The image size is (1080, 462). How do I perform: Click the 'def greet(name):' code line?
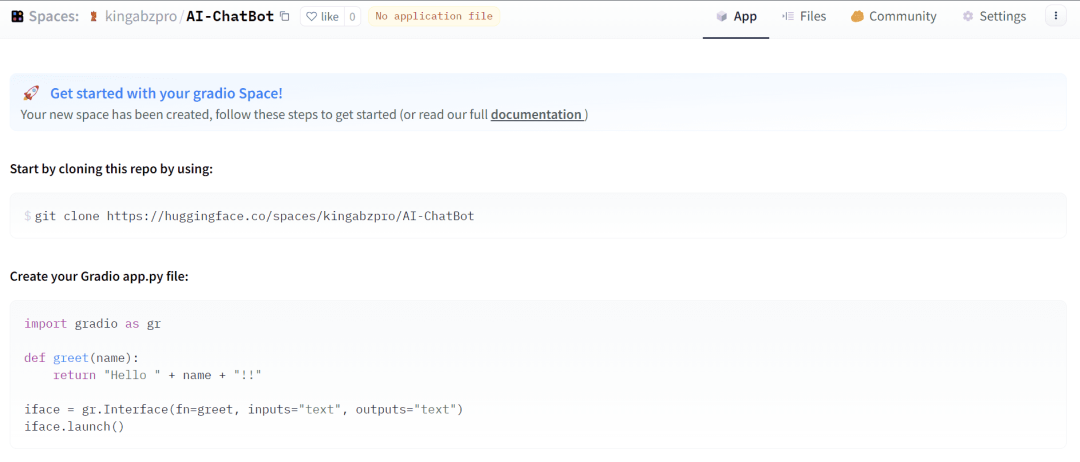81,358
